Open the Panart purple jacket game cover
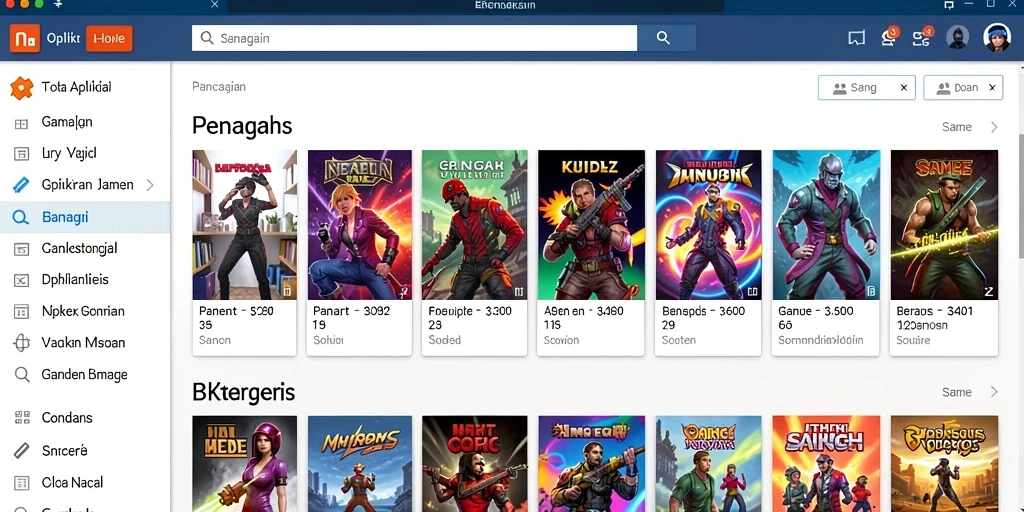This screenshot has width=1024, height=512. (x=360, y=225)
